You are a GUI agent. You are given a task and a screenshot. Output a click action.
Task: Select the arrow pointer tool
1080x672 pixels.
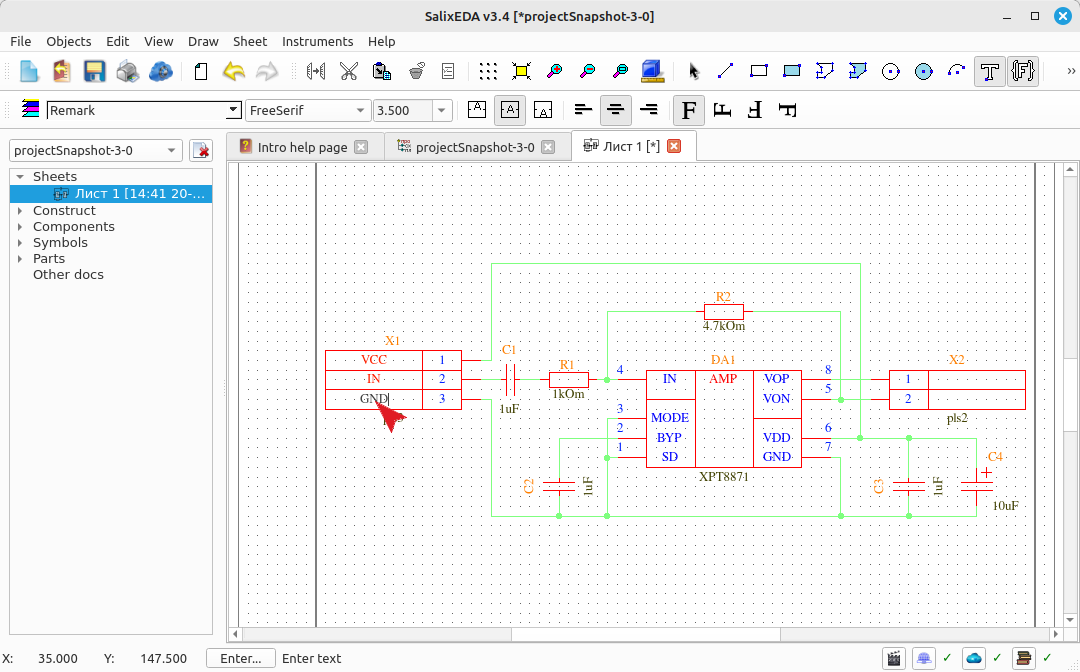click(x=694, y=71)
